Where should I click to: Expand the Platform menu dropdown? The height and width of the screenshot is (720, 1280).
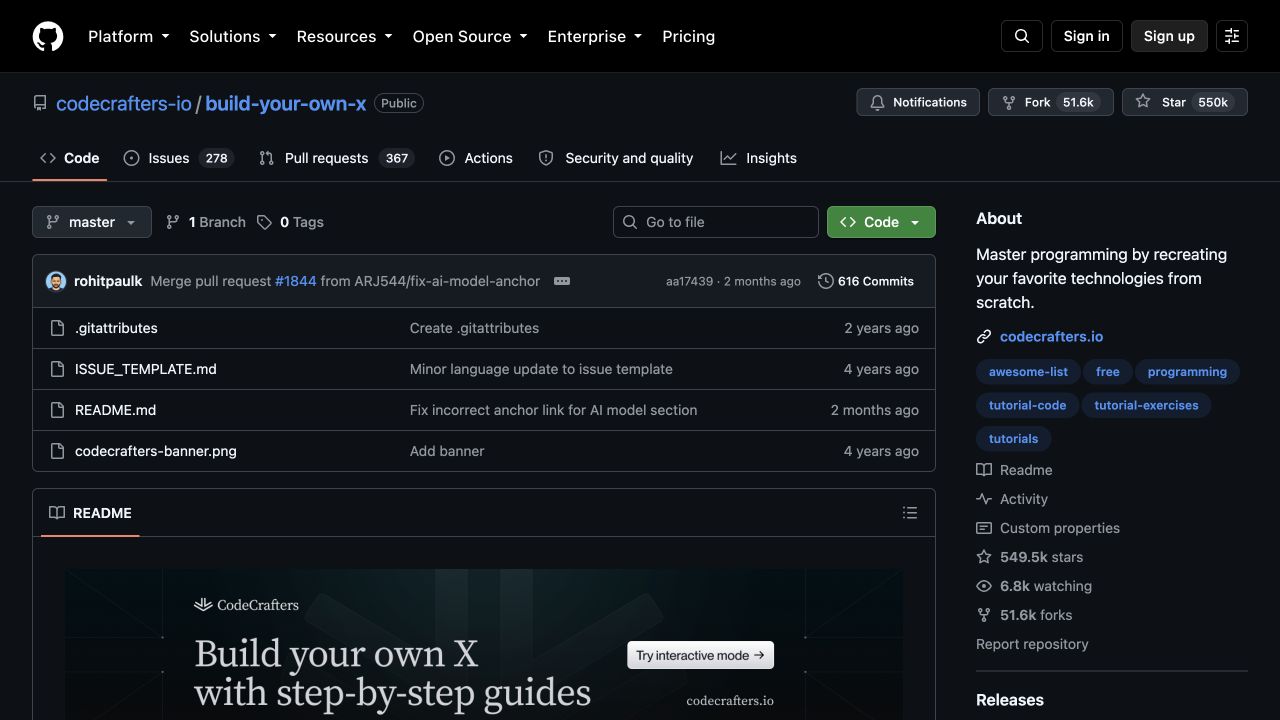tap(128, 36)
